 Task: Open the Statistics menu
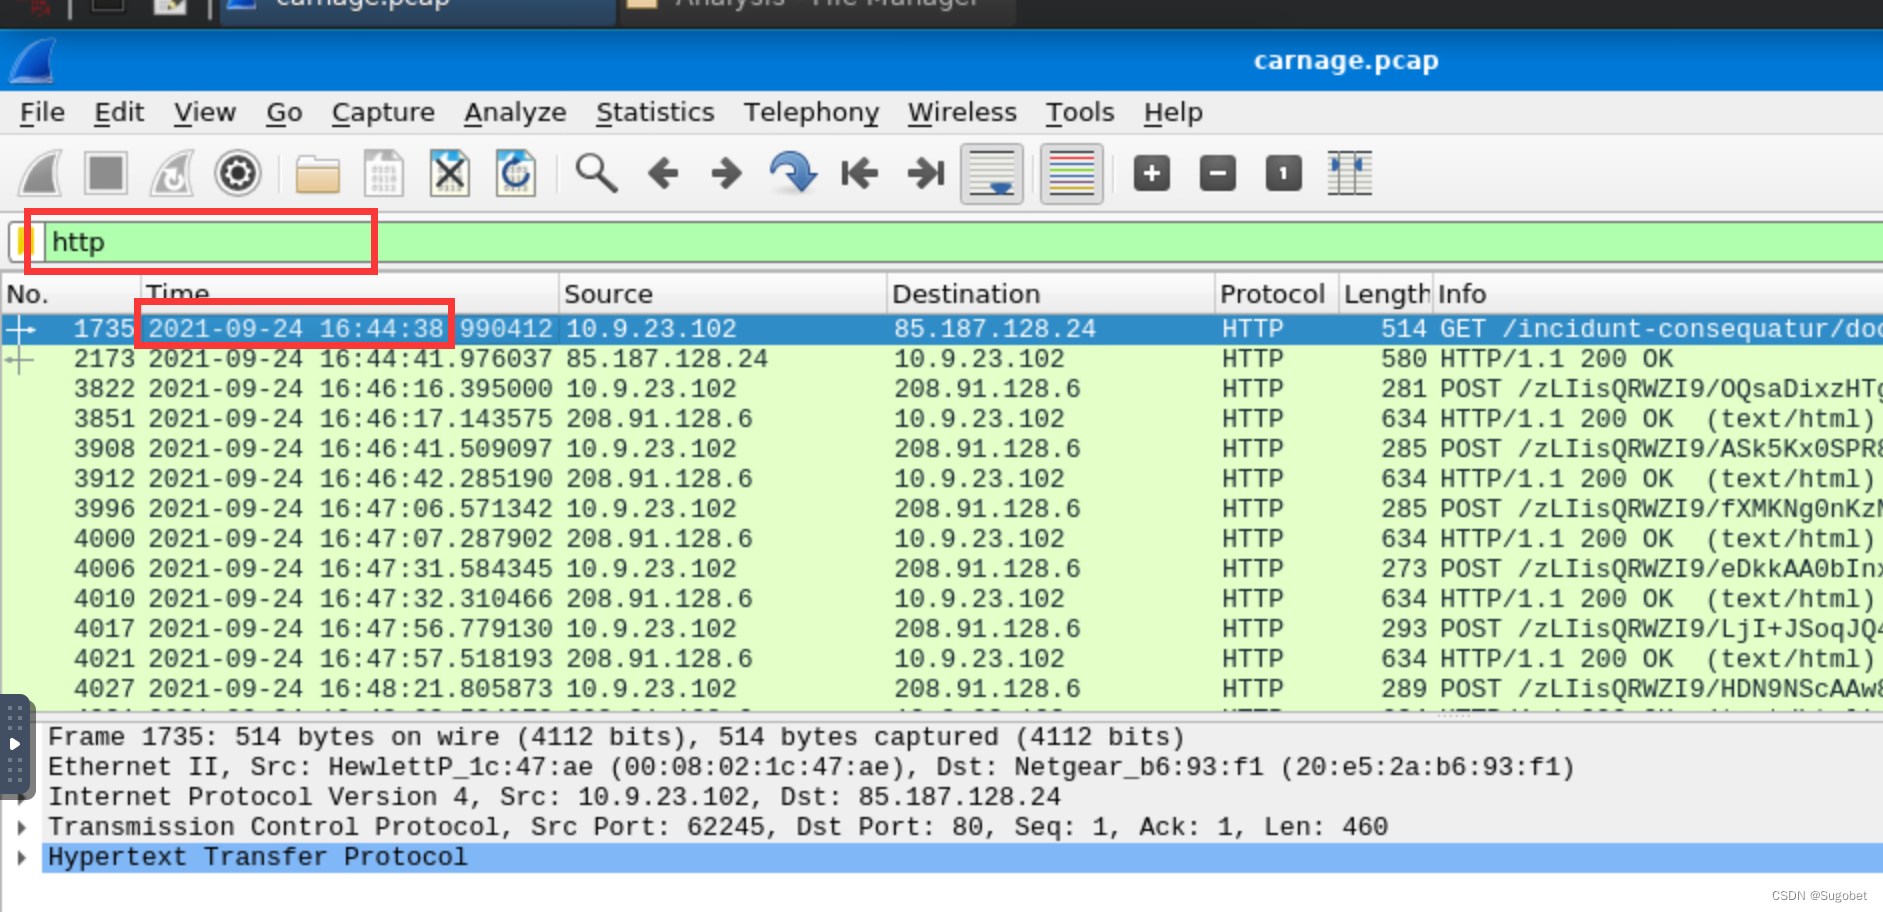tap(655, 112)
